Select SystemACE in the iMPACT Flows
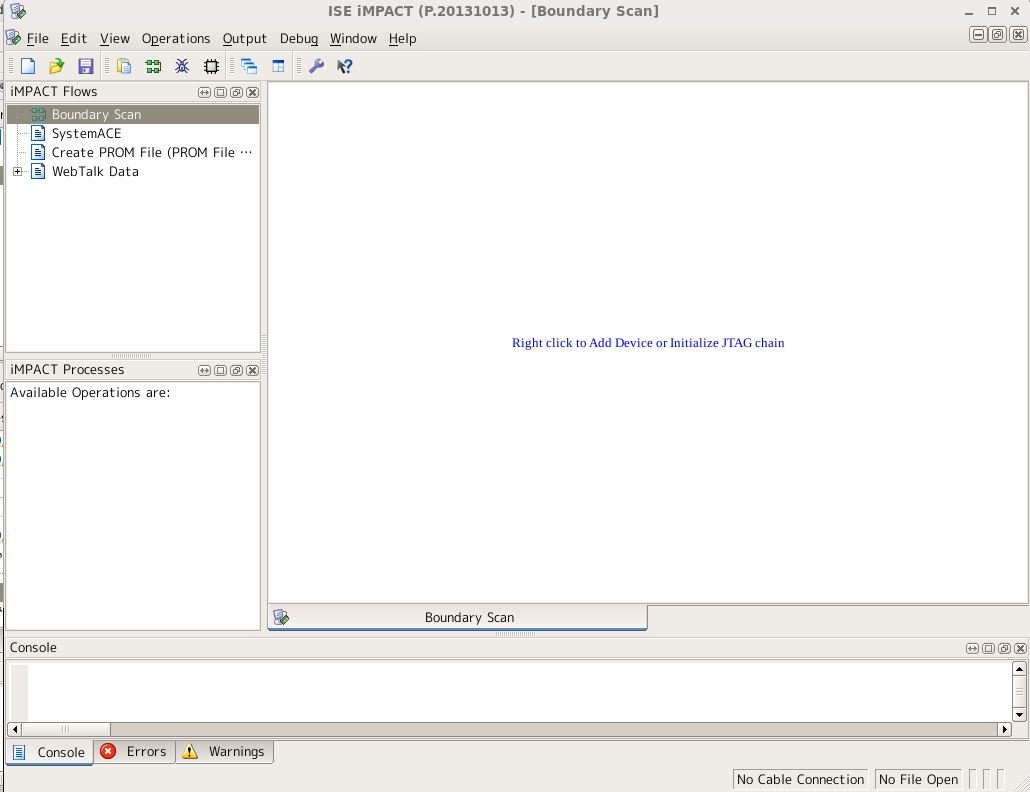Screen dimensions: 1030x792 pos(86,134)
